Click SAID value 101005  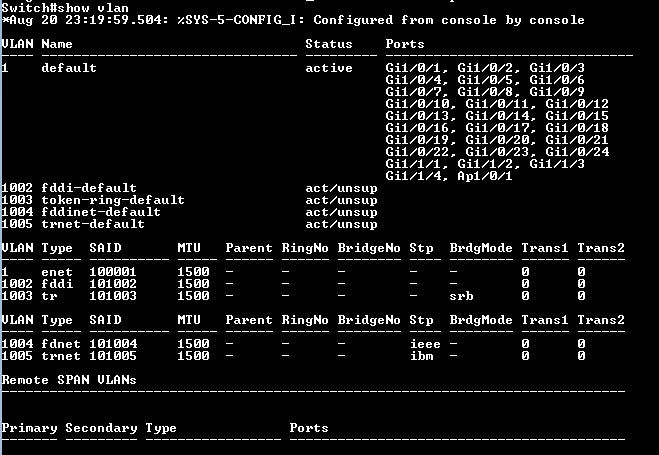(113, 356)
